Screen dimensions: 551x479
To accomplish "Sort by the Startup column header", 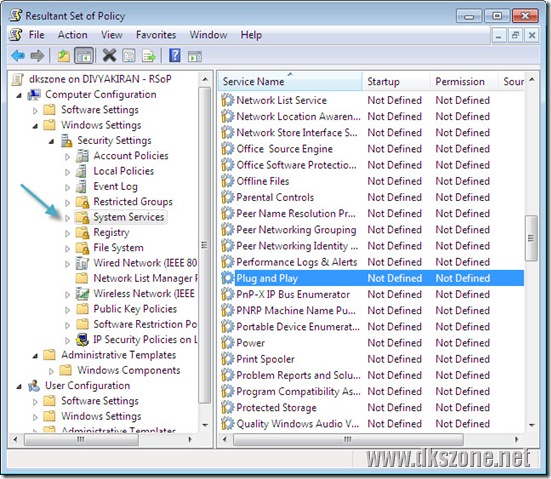I will tap(396, 81).
